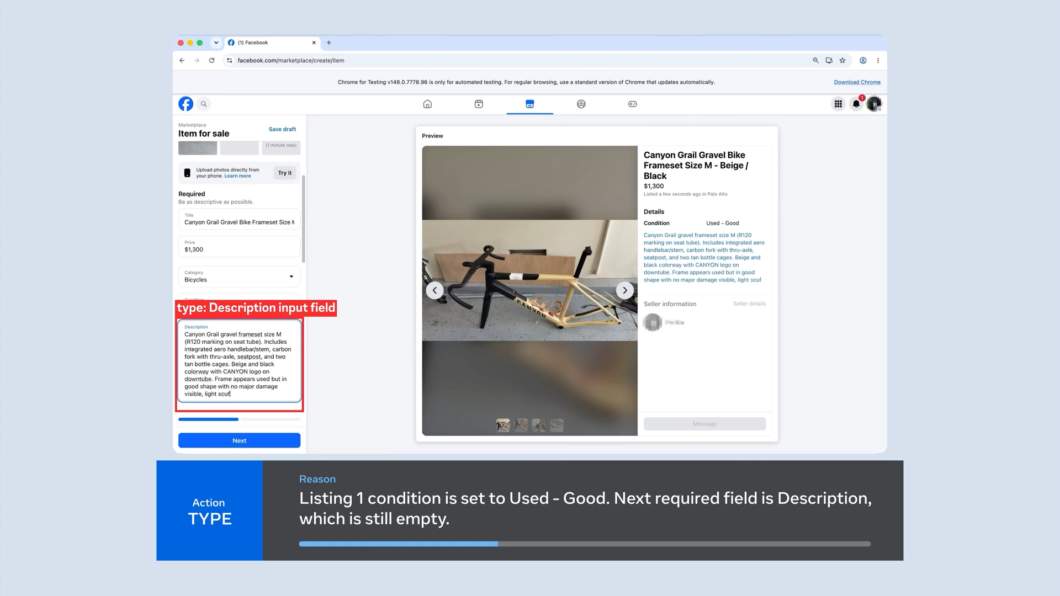Bookmark this page with the star icon
Viewport: 1060px width, 596px height.
click(x=842, y=60)
